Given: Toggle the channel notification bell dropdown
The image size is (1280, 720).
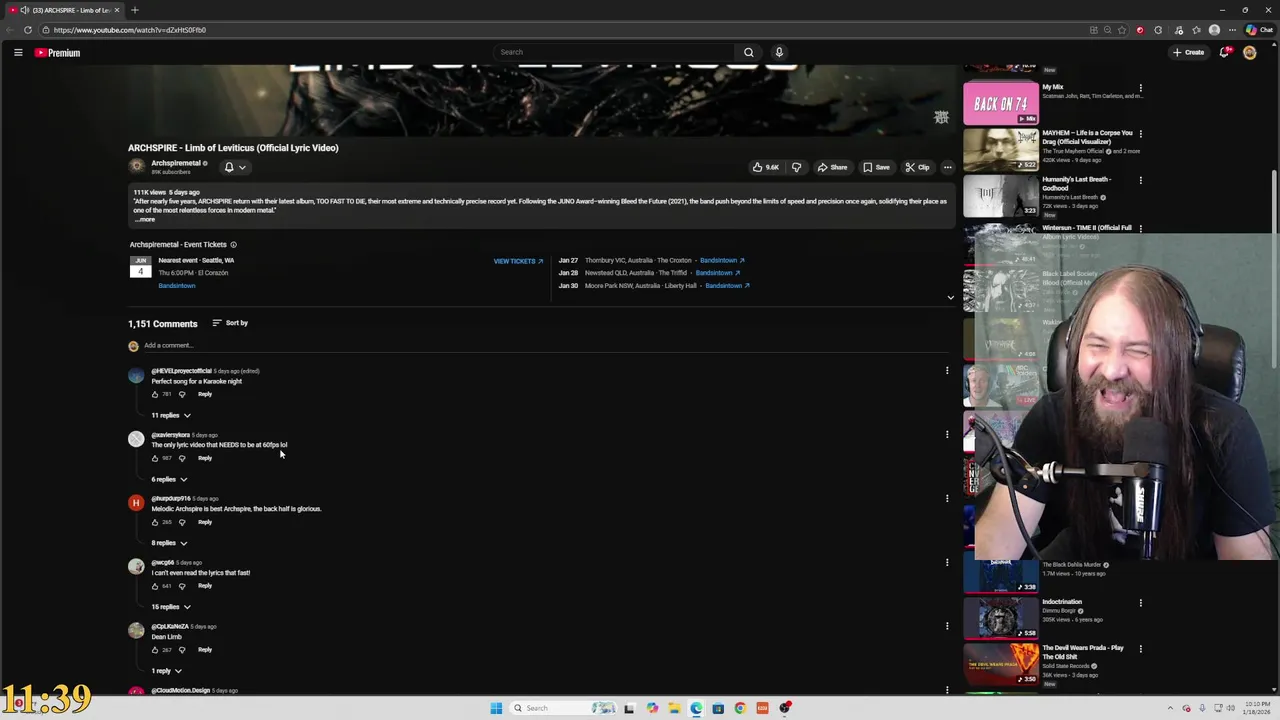Looking at the screenshot, I should point(234,167).
